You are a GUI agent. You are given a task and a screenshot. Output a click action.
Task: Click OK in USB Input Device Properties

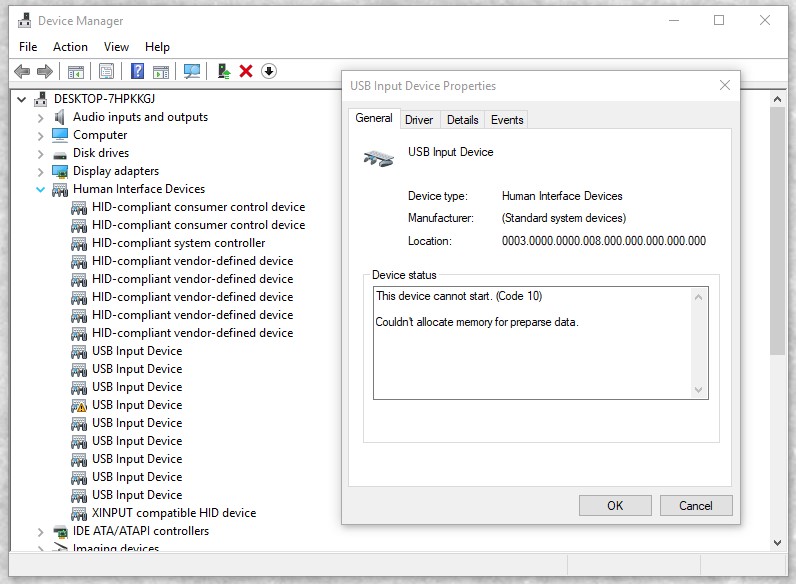(x=615, y=506)
